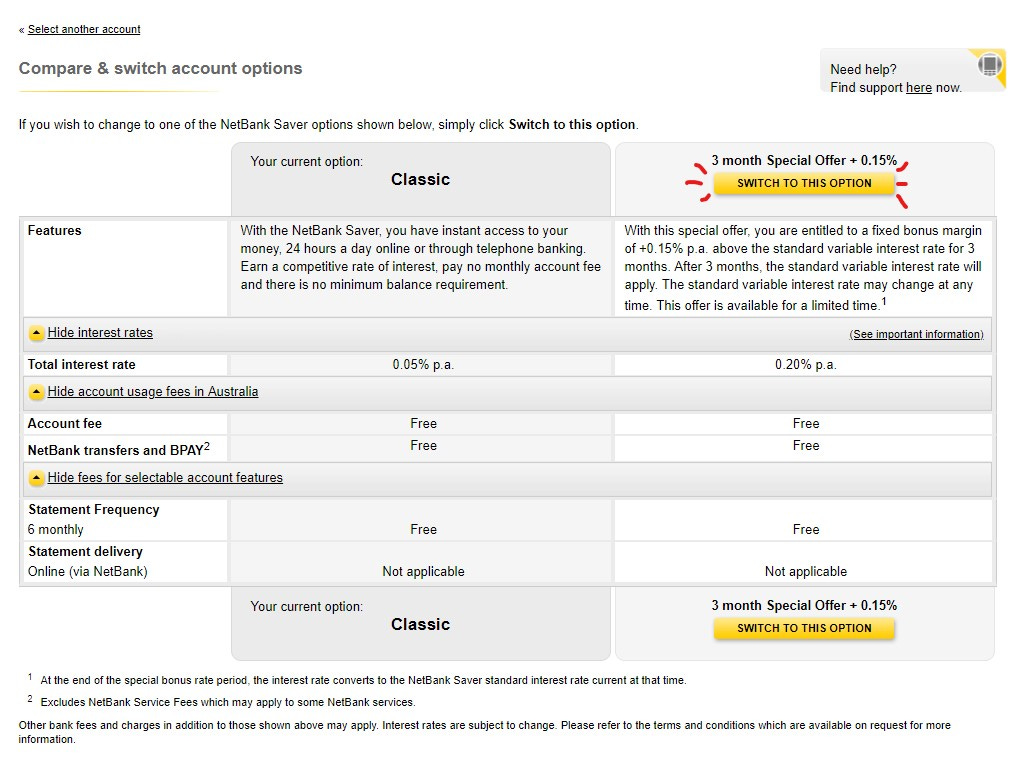The image size is (1019, 760).
Task: Click top 'Classic' current option heading
Action: [x=420, y=179]
